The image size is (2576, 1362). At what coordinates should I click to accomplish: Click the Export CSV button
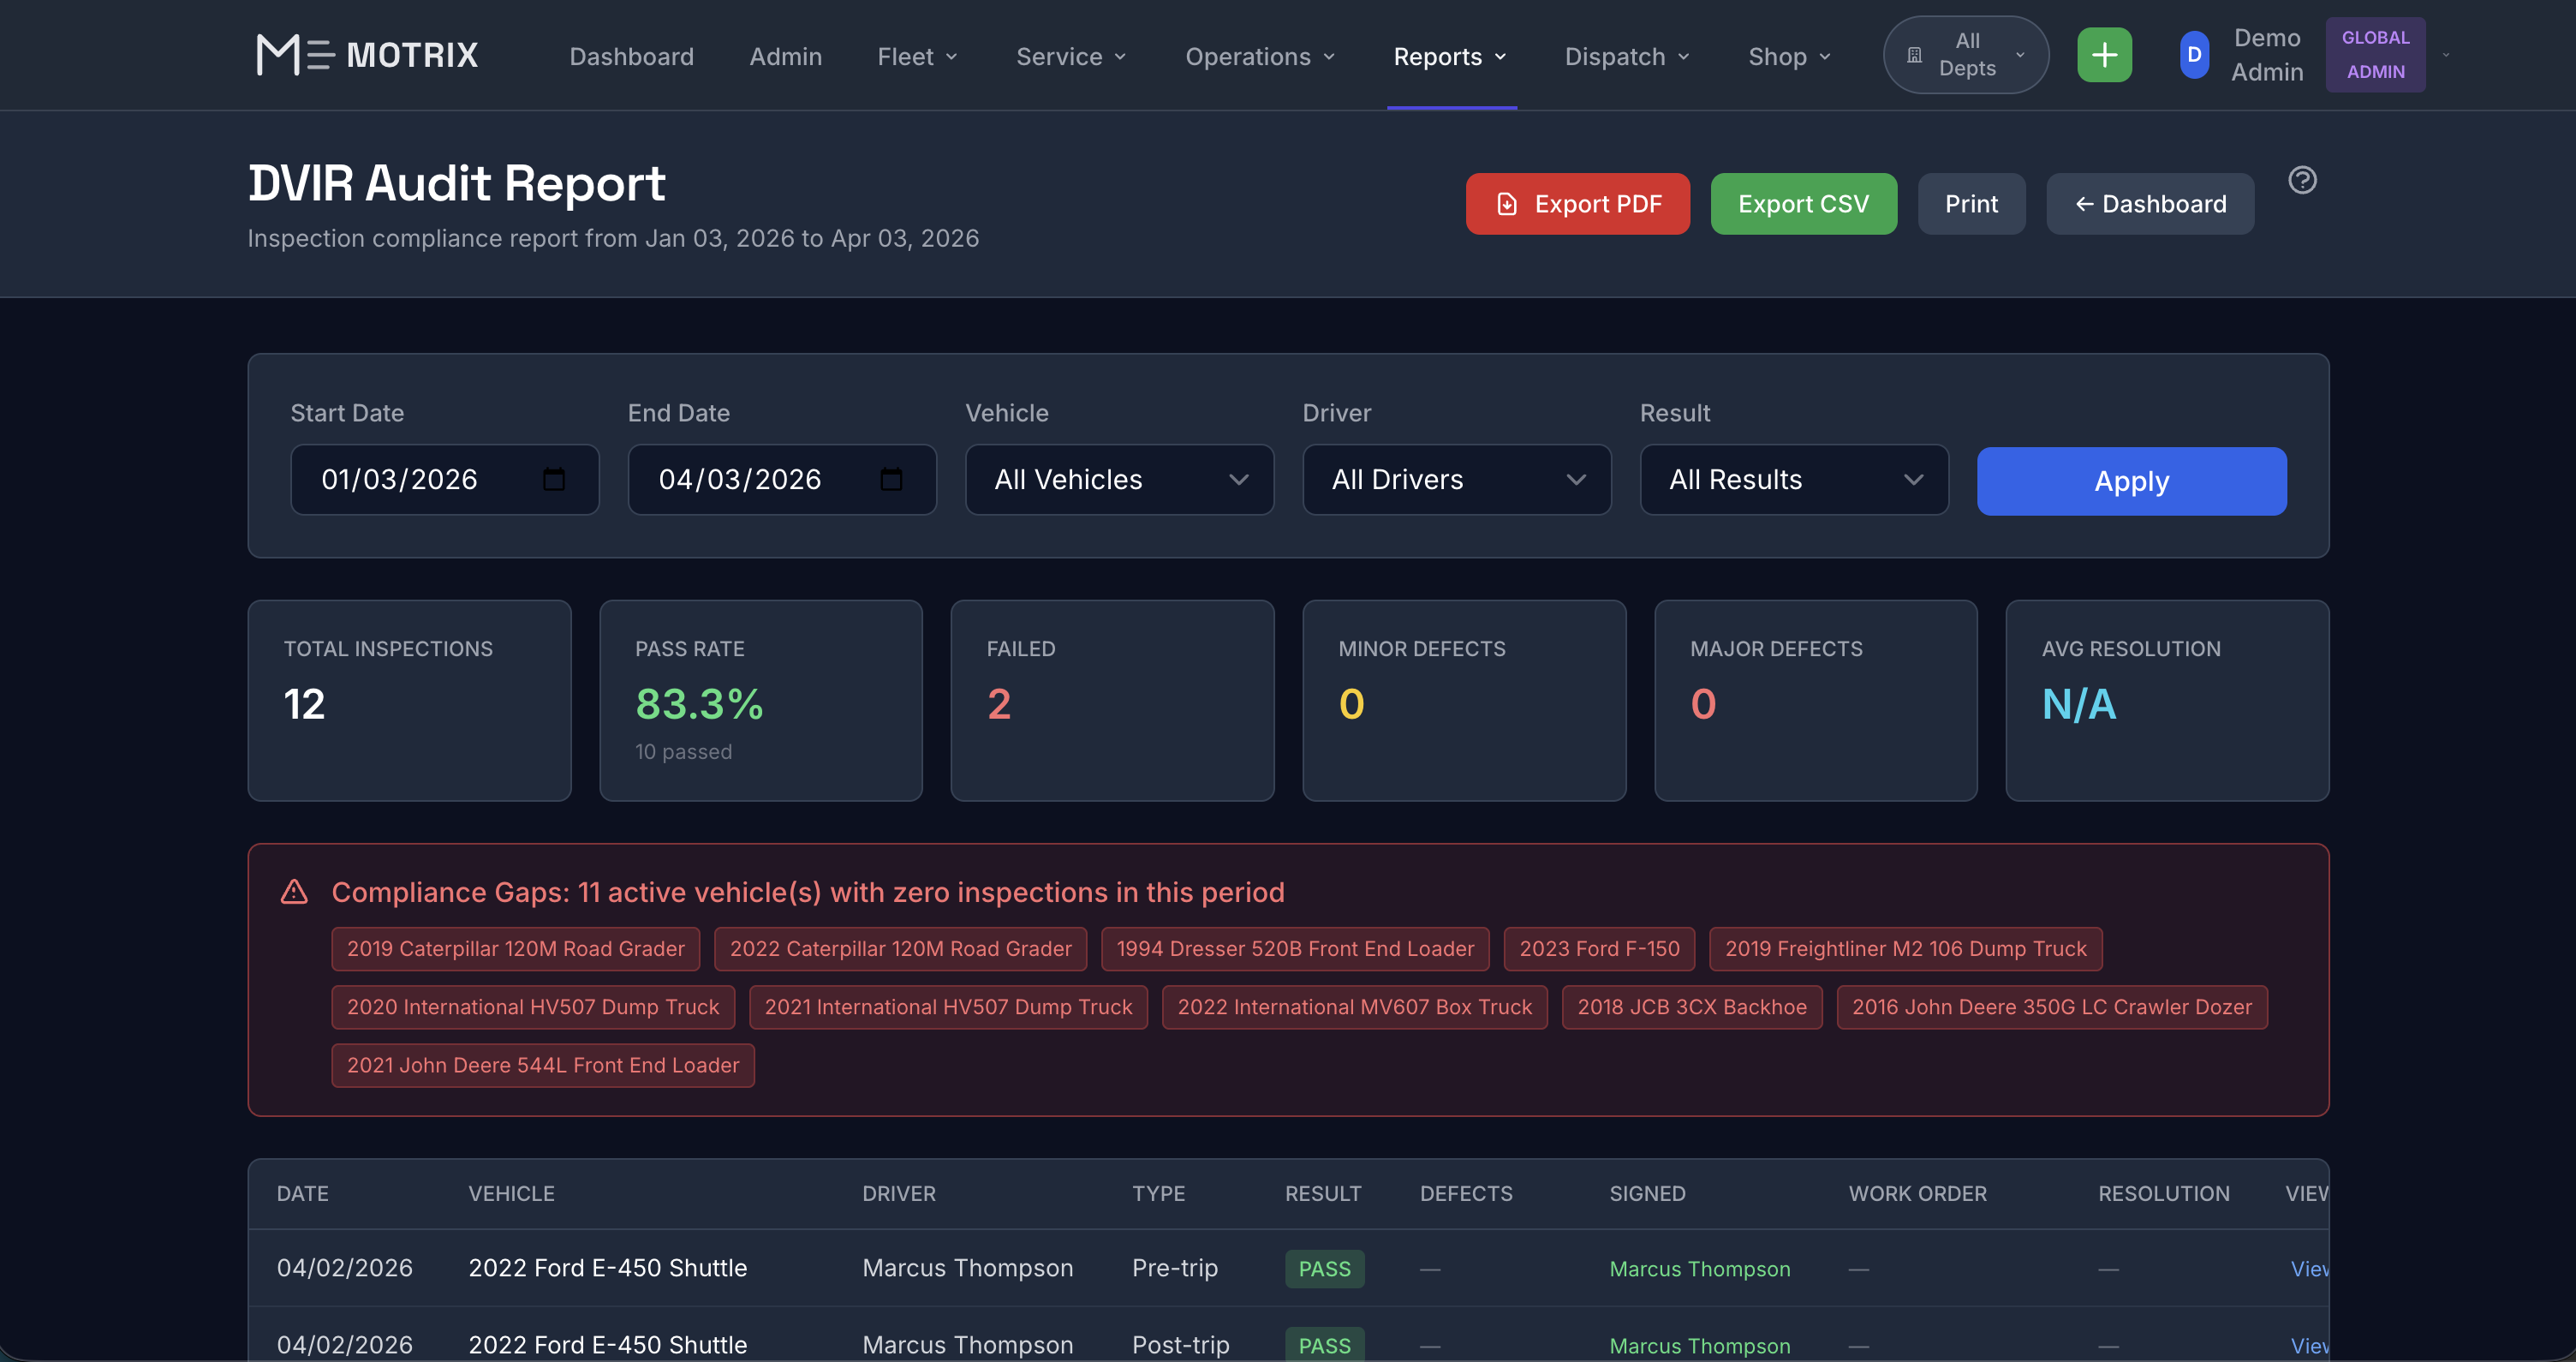(1802, 204)
